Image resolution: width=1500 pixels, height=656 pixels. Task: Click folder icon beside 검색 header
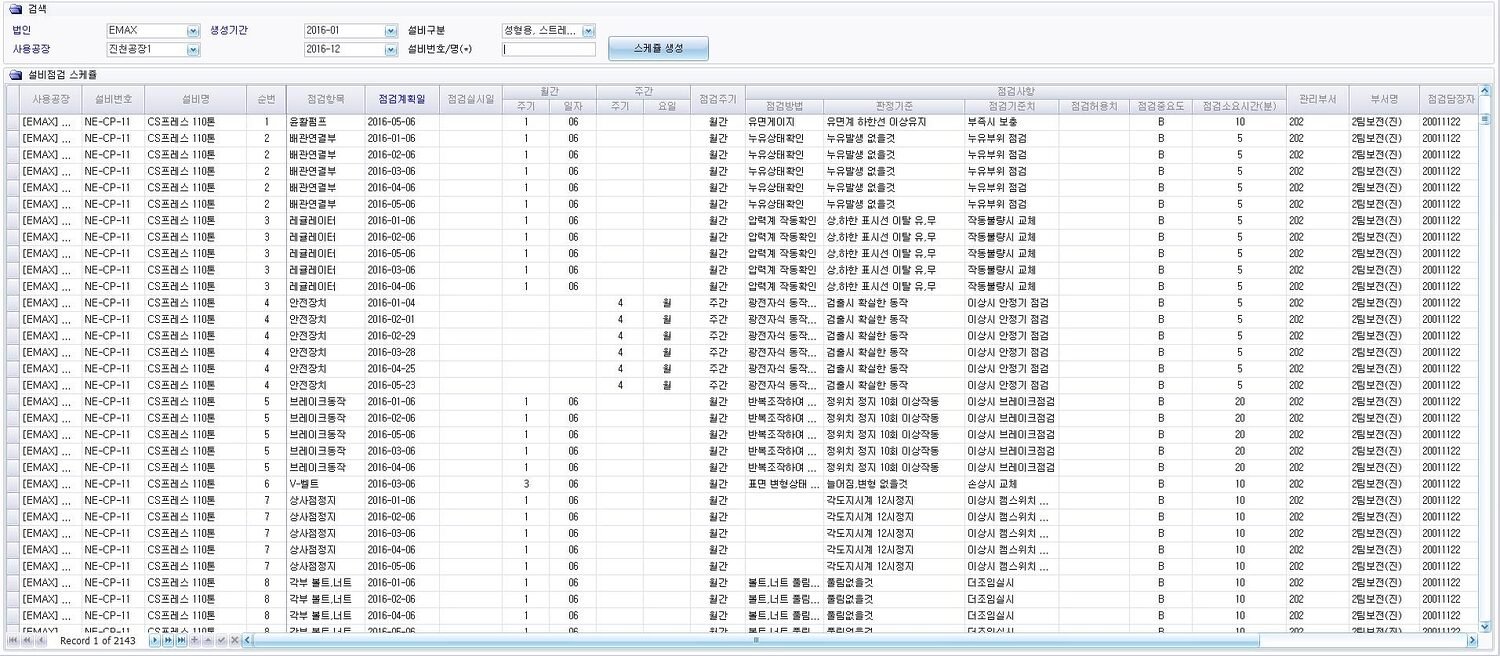point(15,9)
